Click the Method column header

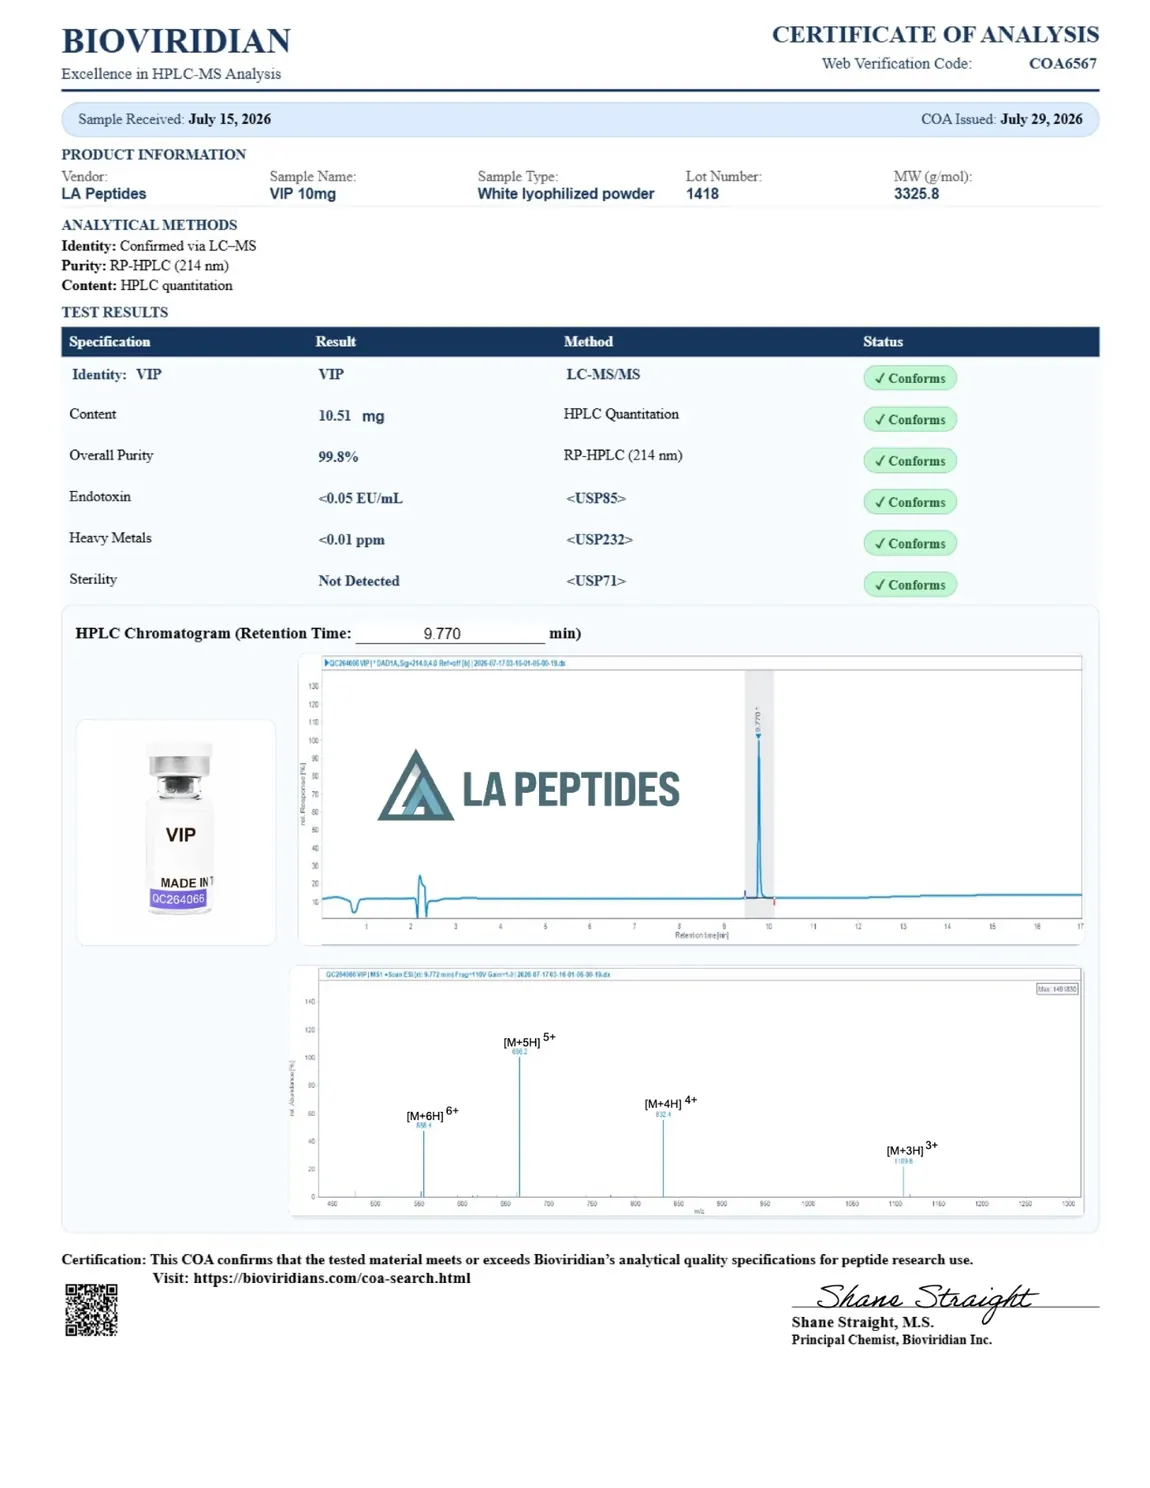[x=588, y=342]
